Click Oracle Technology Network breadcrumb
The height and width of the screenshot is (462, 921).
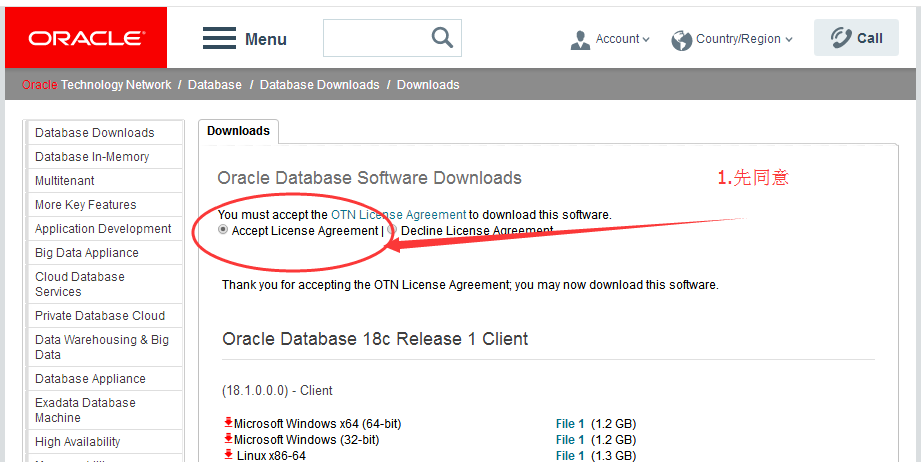[x=97, y=85]
